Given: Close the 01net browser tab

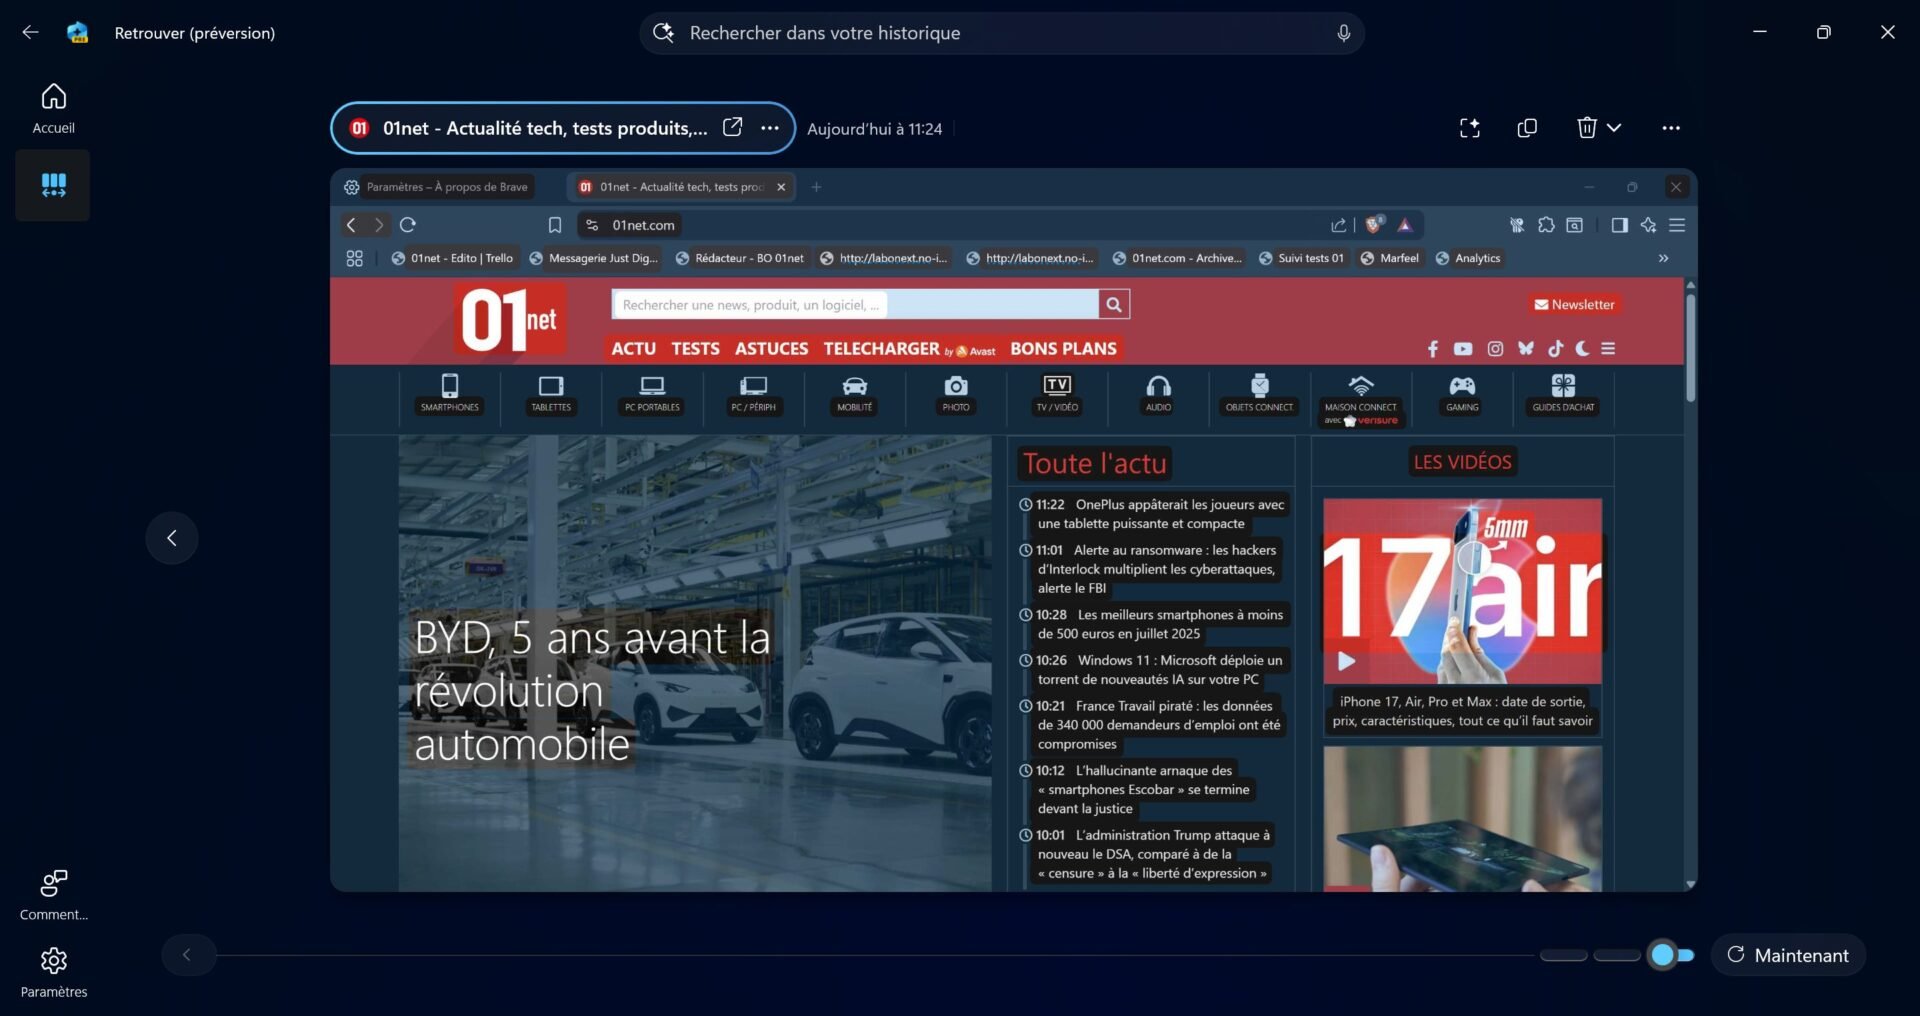Looking at the screenshot, I should click(781, 187).
